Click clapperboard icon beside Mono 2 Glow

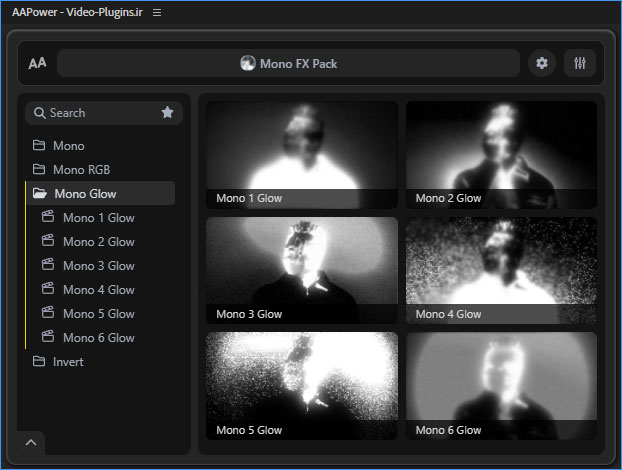point(48,240)
